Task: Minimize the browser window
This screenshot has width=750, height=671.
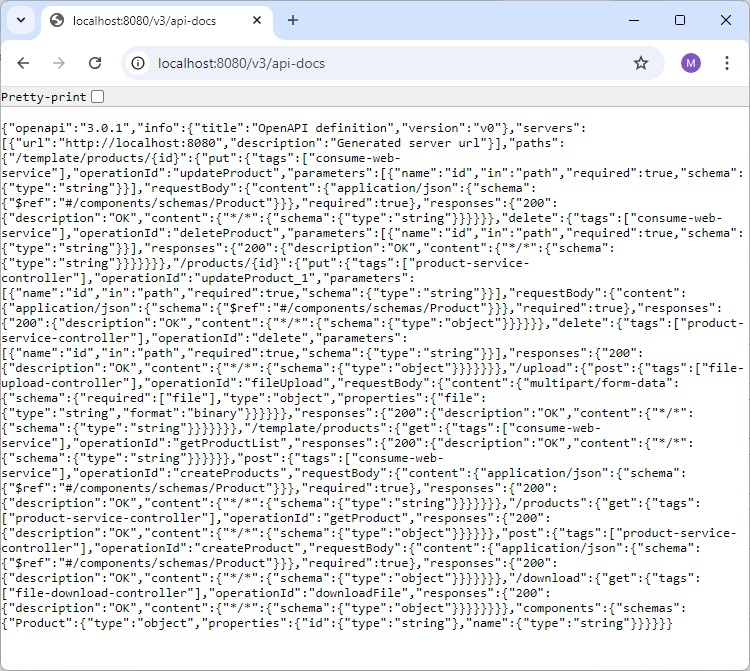Action: click(634, 20)
